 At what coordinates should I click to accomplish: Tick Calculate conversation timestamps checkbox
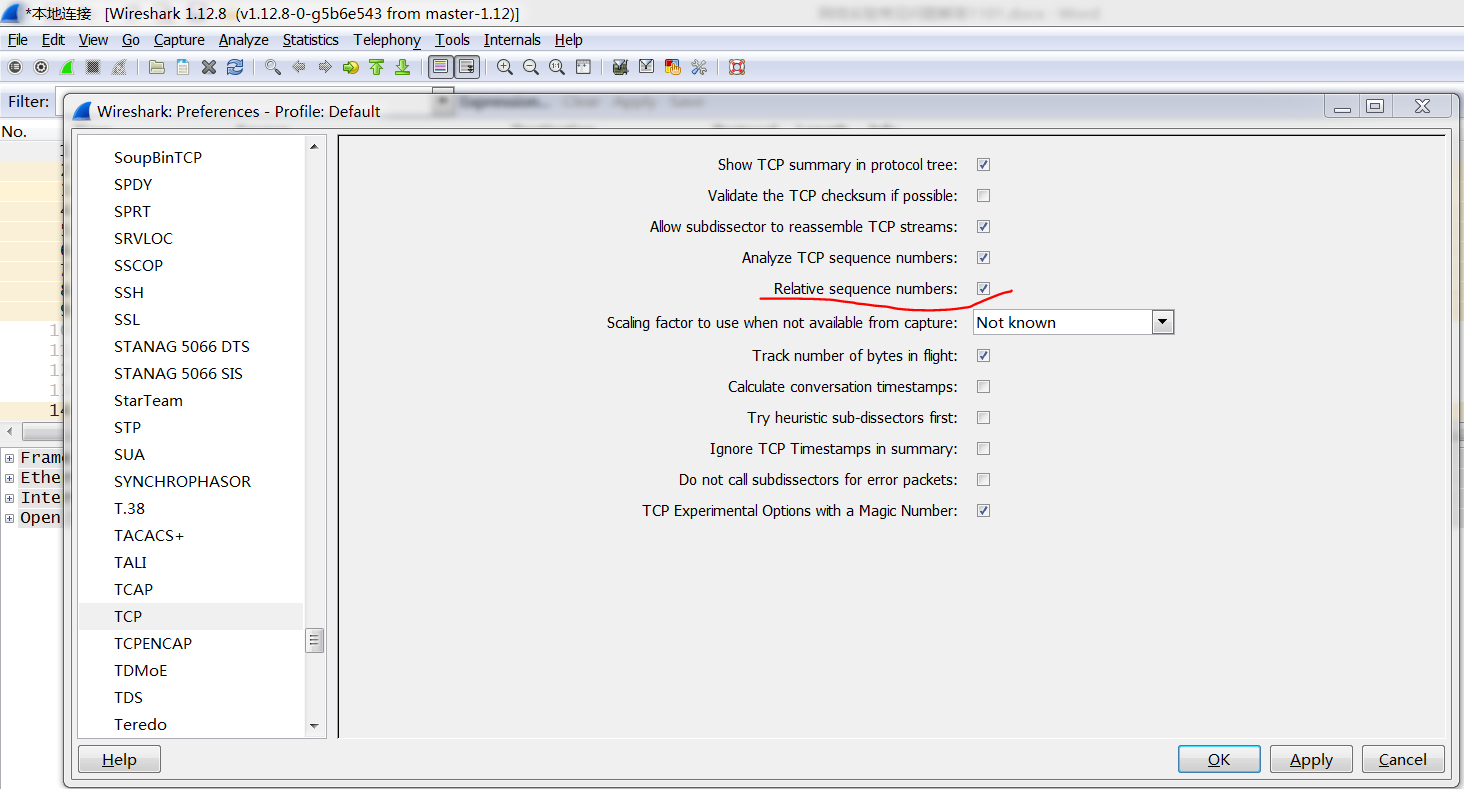coord(983,387)
